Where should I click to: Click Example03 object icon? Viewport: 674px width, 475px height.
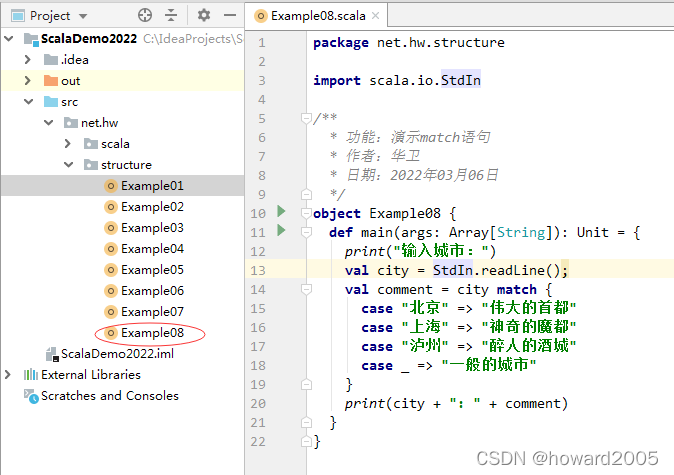[111, 227]
